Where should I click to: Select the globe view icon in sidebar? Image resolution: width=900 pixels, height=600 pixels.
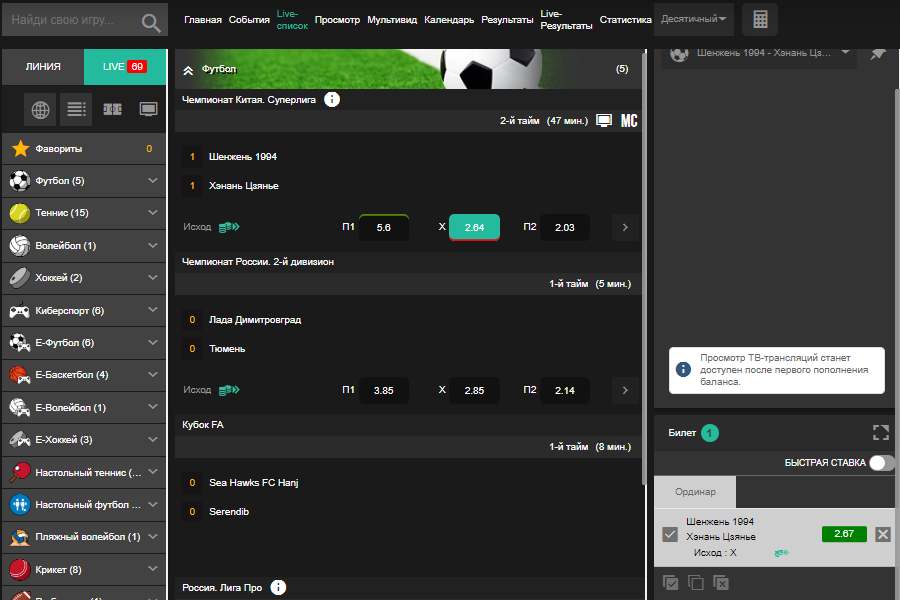pyautogui.click(x=41, y=109)
